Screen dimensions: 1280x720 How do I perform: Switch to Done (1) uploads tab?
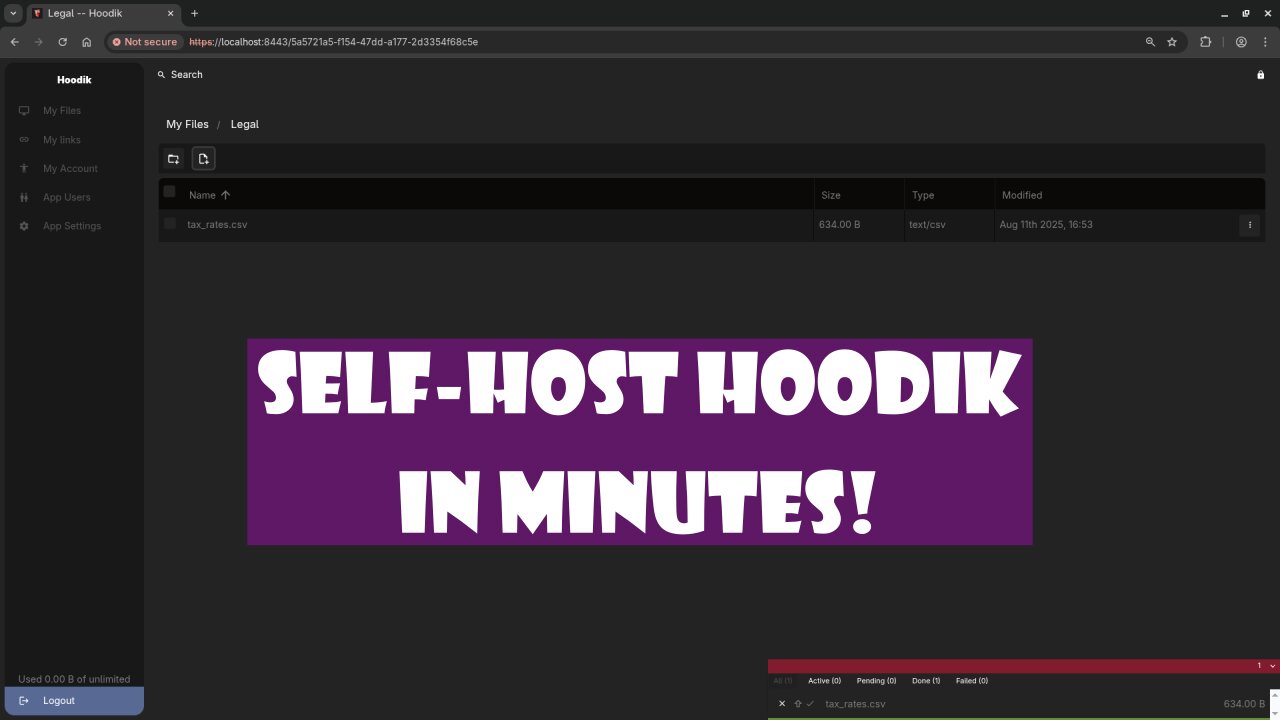pos(926,681)
